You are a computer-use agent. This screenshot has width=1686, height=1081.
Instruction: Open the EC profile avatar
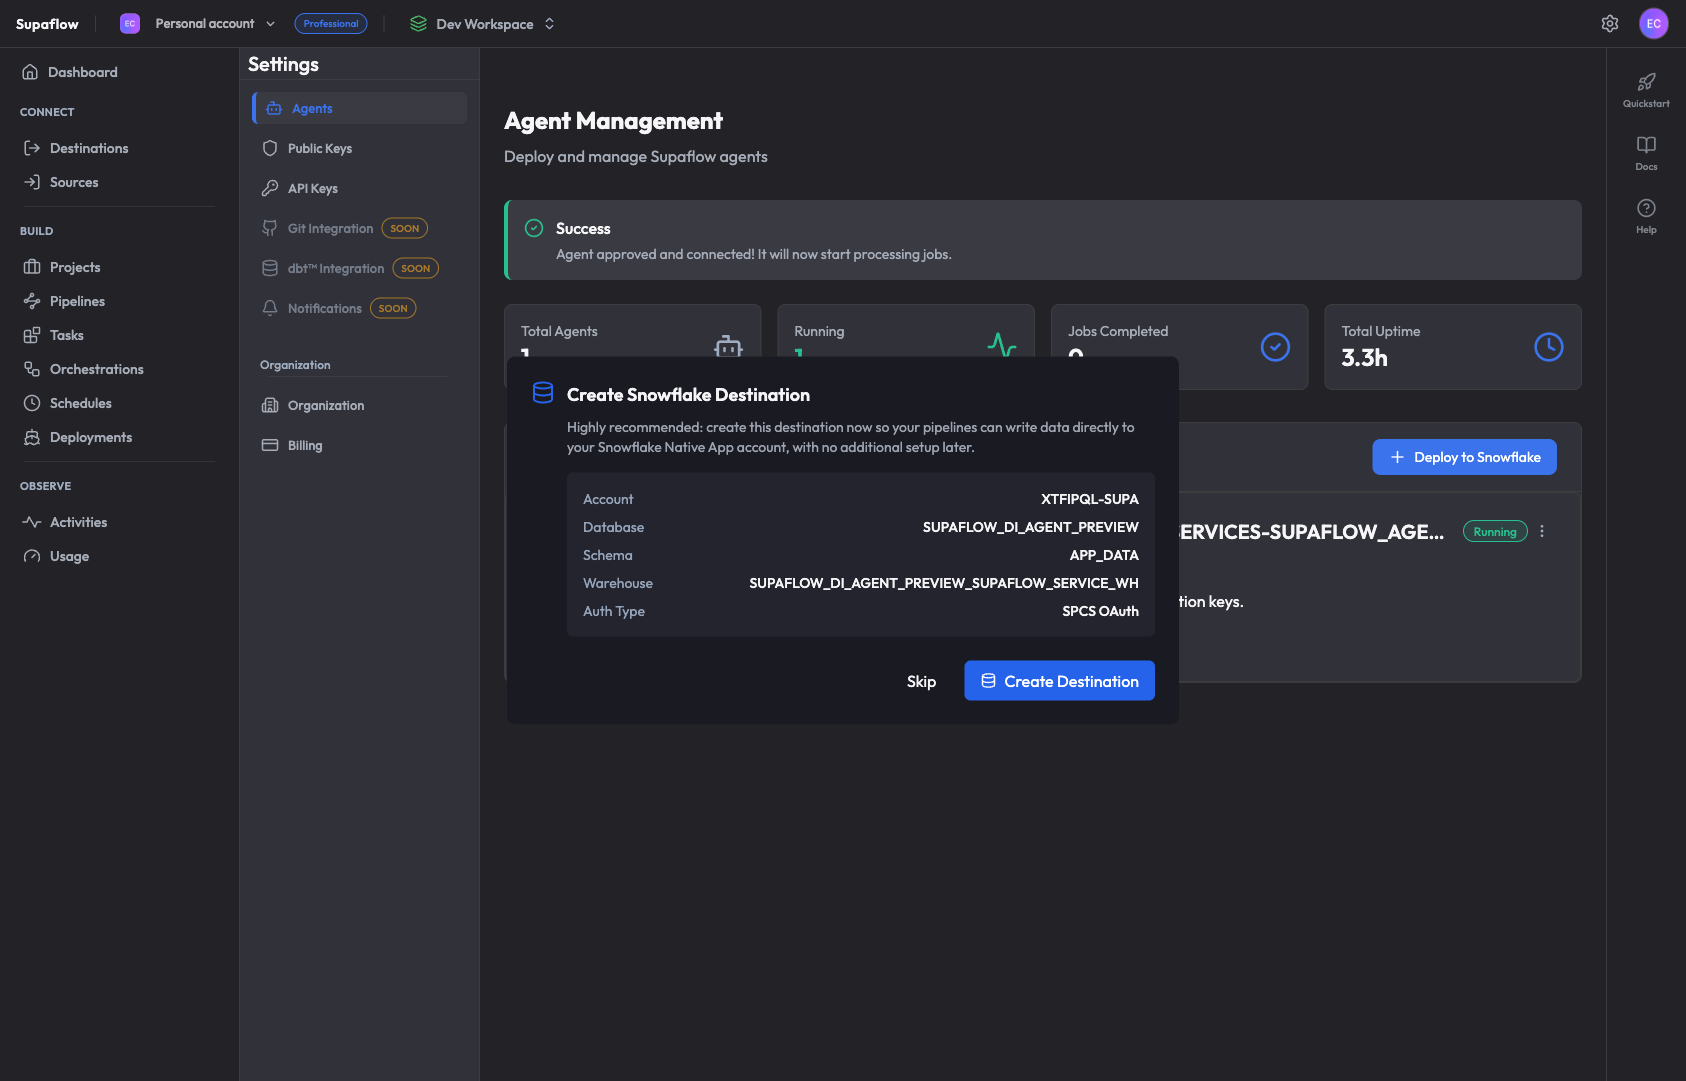tap(1654, 23)
